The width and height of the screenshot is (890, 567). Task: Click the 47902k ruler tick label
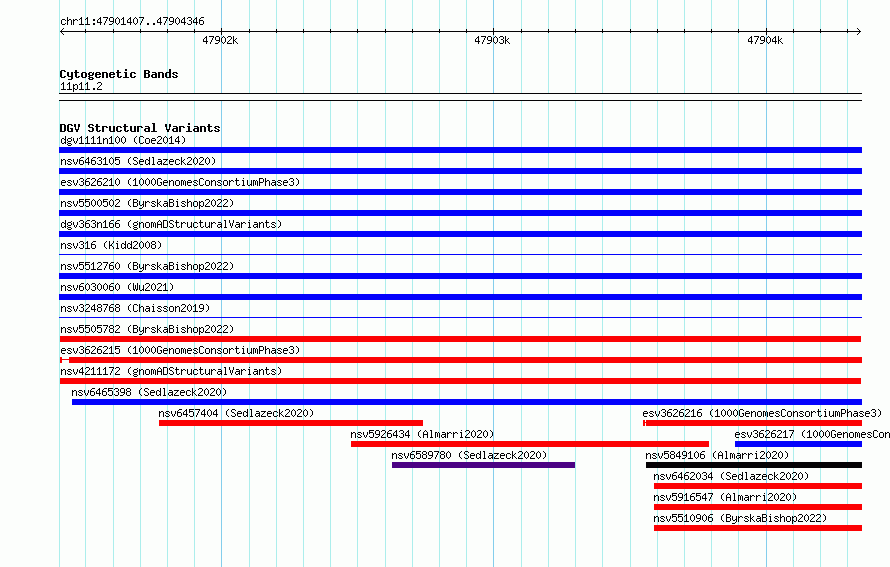pyautogui.click(x=220, y=40)
